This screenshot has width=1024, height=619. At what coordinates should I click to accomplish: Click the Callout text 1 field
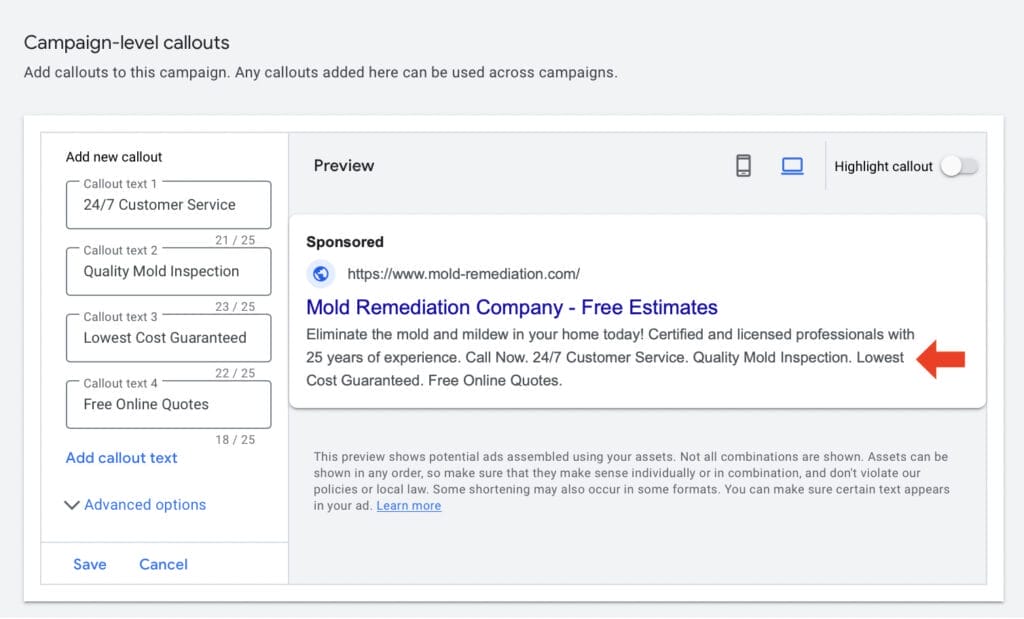(x=168, y=204)
